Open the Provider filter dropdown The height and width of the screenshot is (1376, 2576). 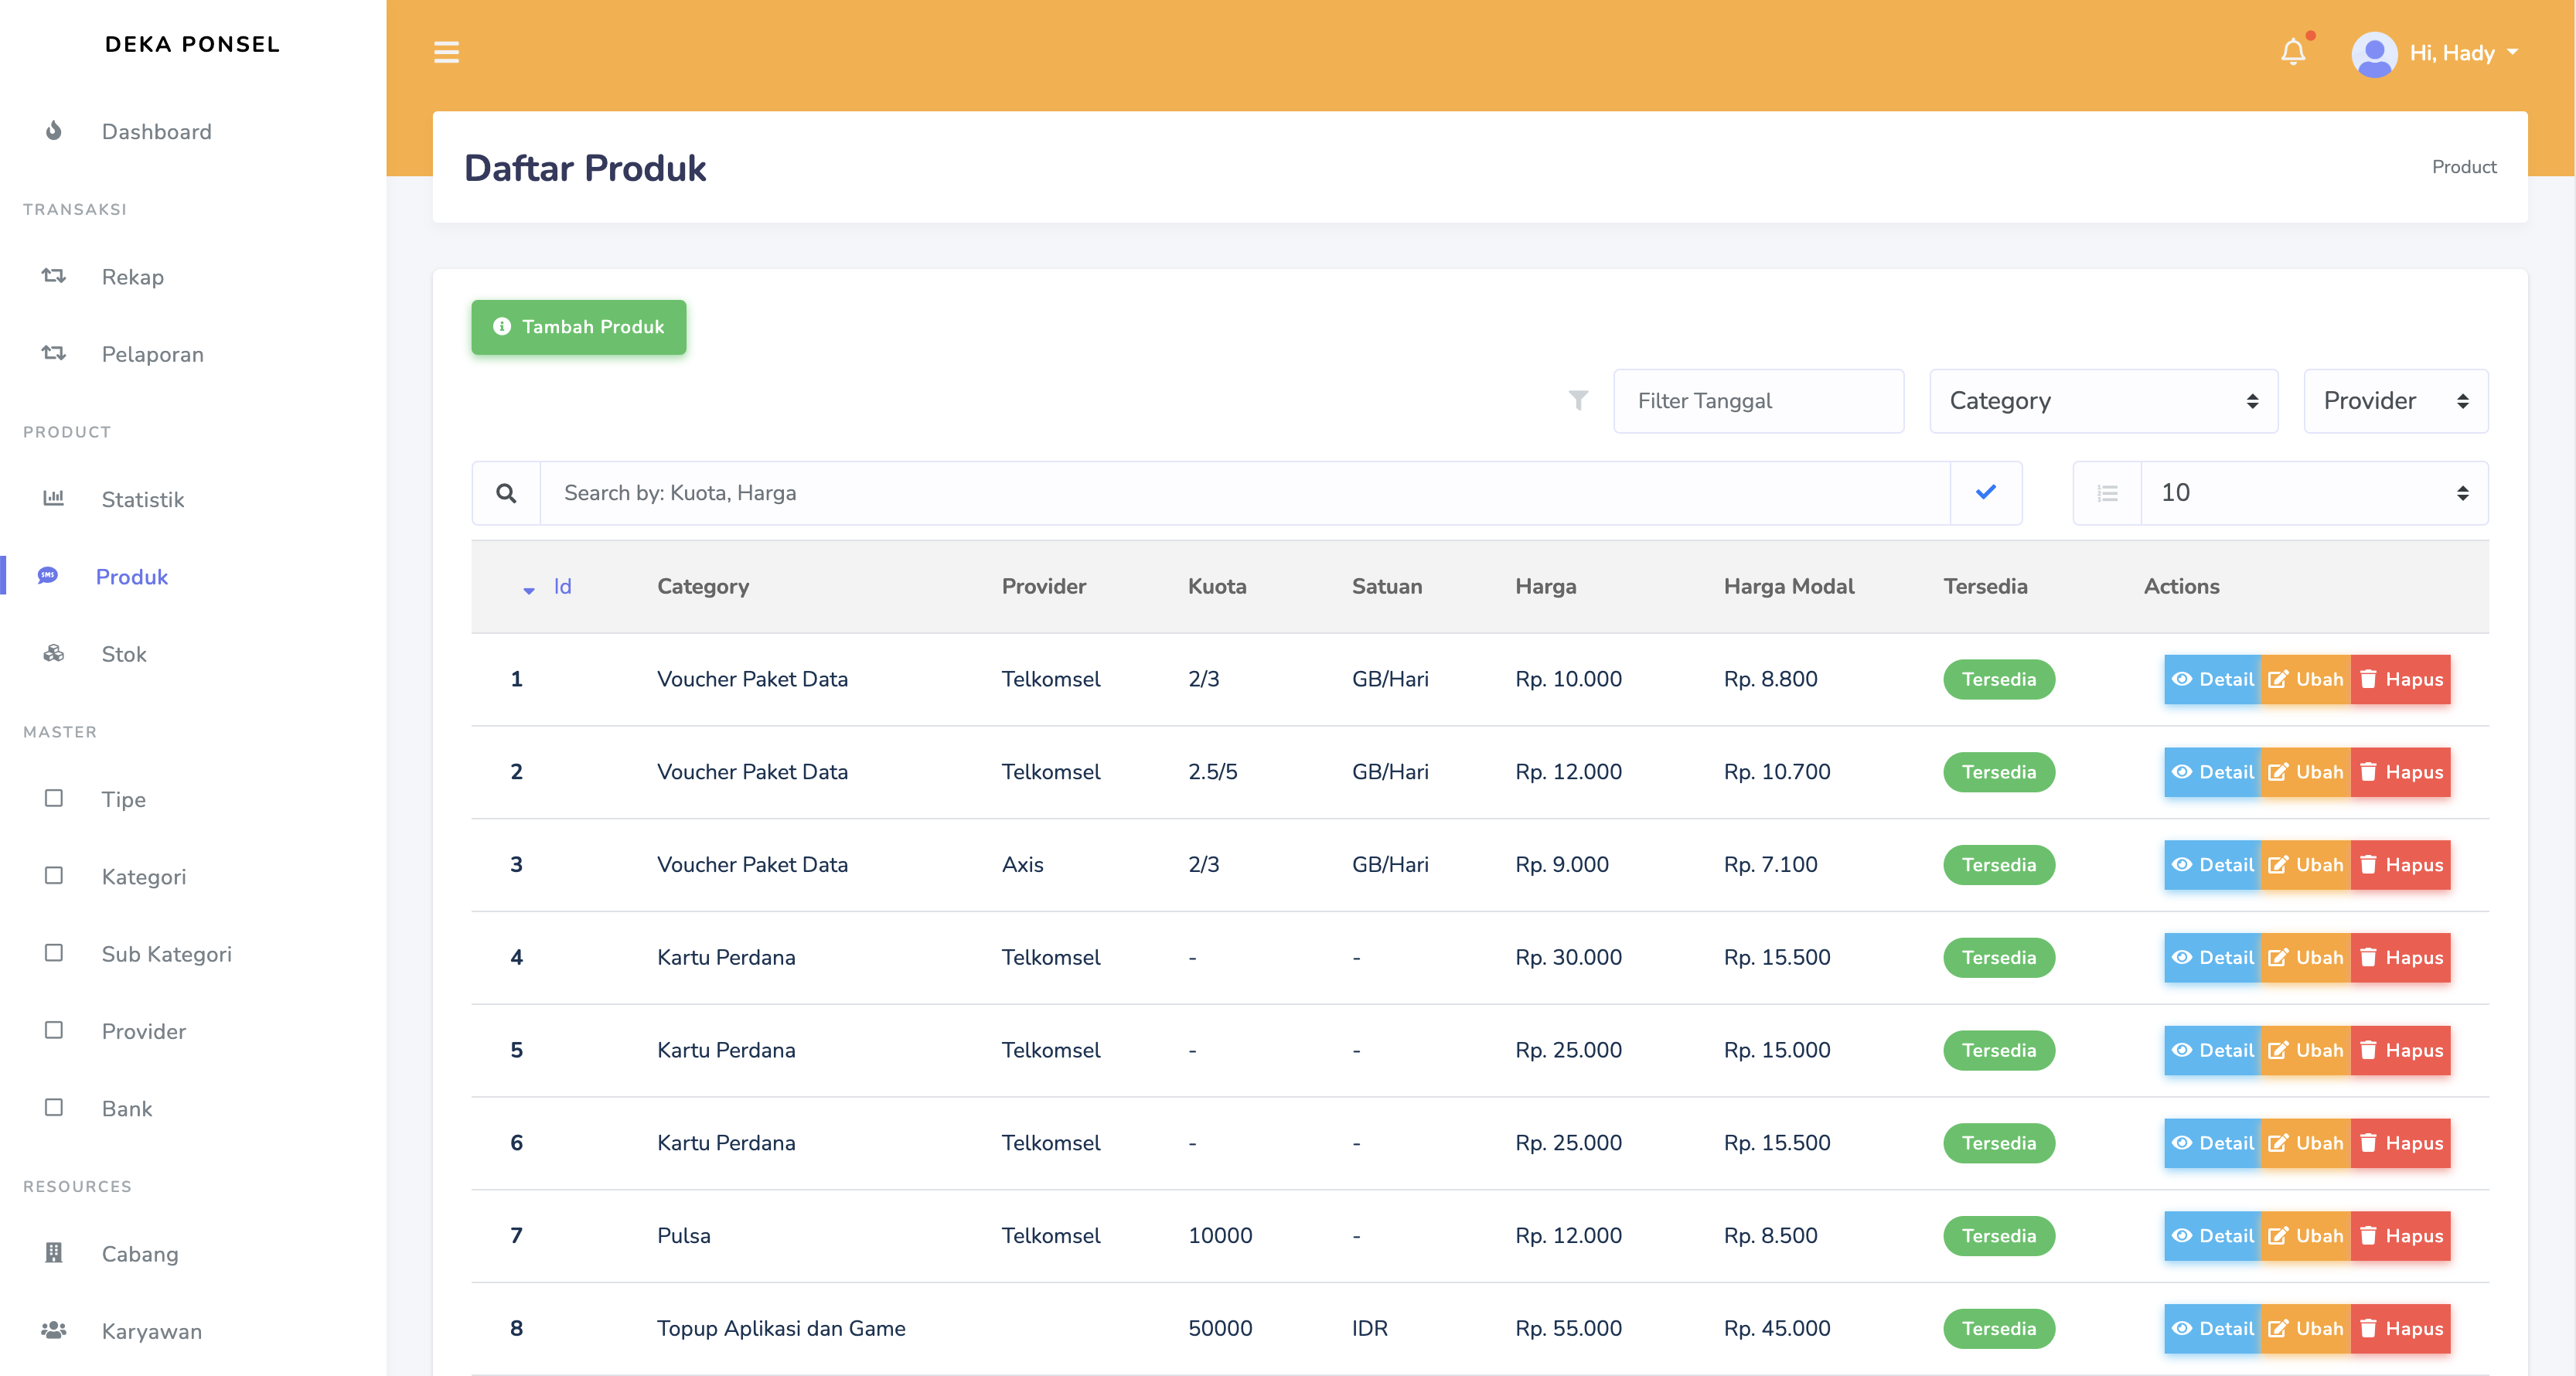[2395, 401]
